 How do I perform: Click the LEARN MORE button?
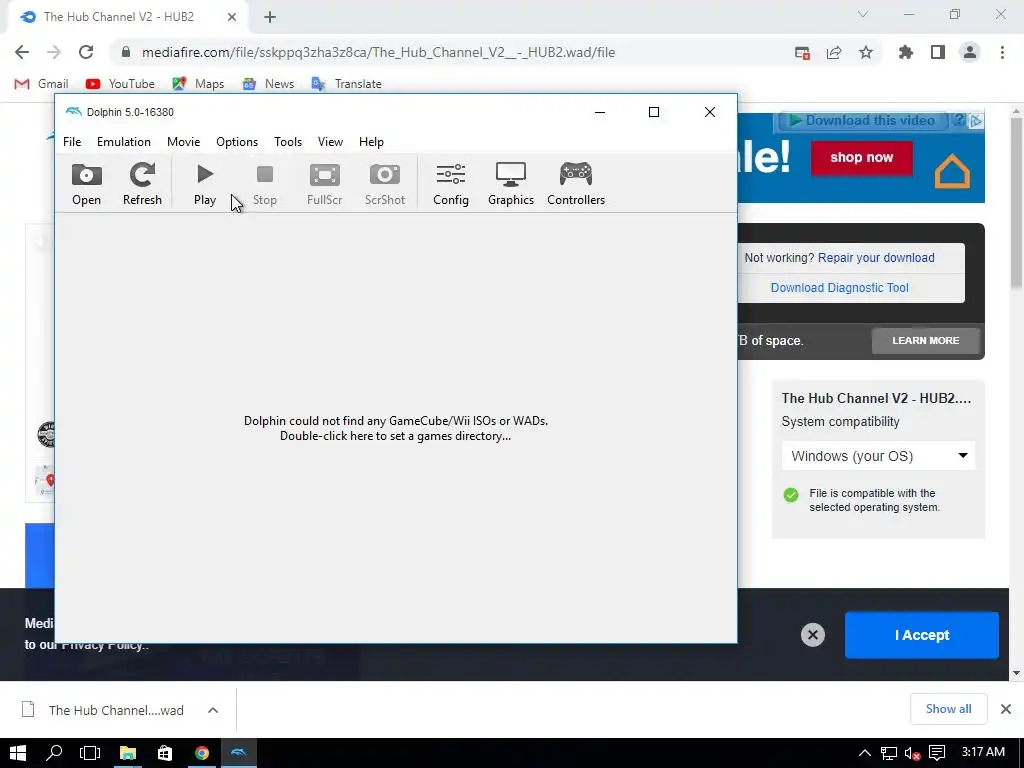pyautogui.click(x=925, y=340)
